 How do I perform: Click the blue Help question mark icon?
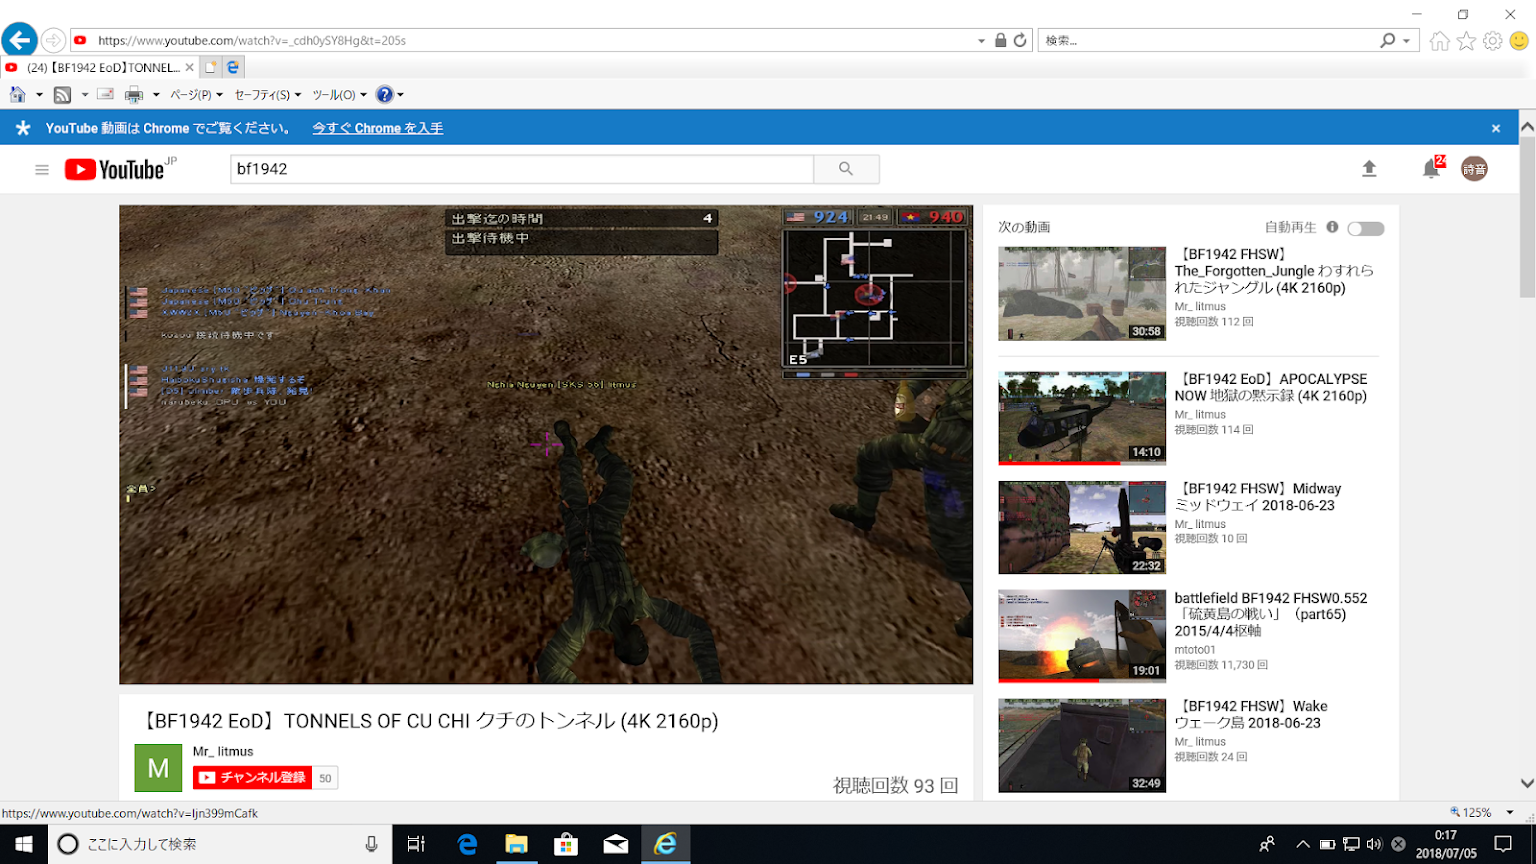(x=384, y=95)
